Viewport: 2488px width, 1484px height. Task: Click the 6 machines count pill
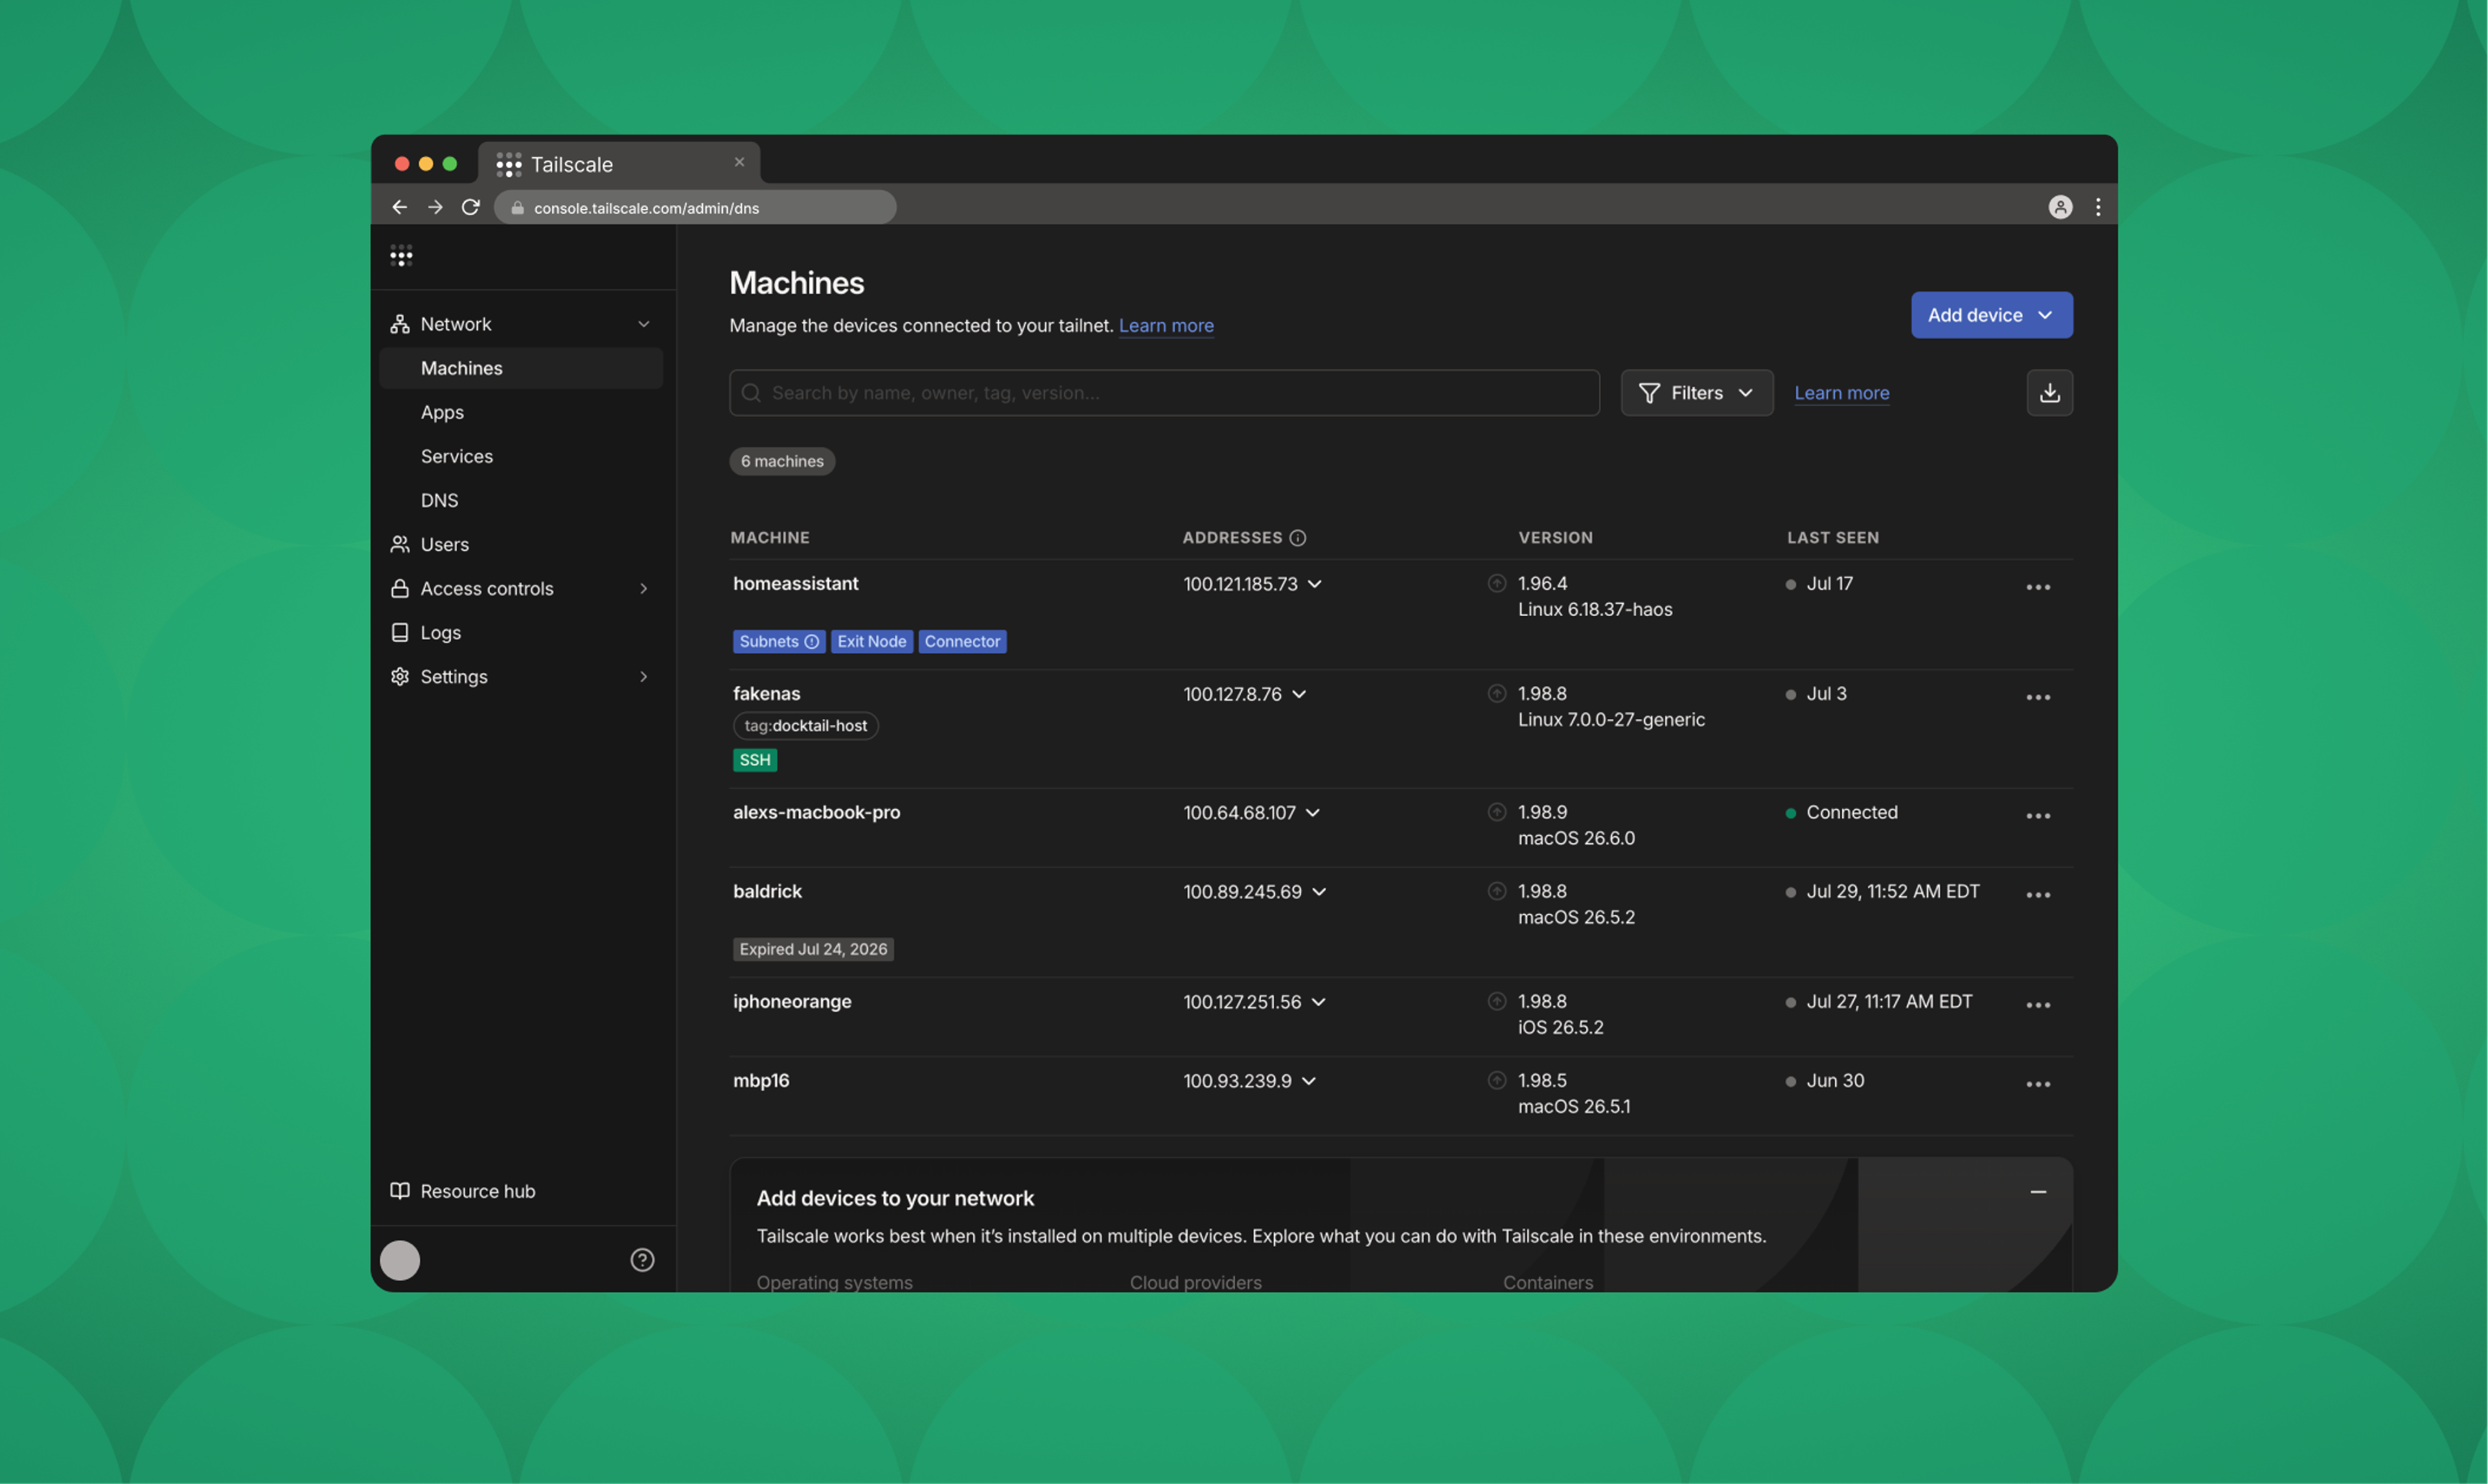coord(782,461)
